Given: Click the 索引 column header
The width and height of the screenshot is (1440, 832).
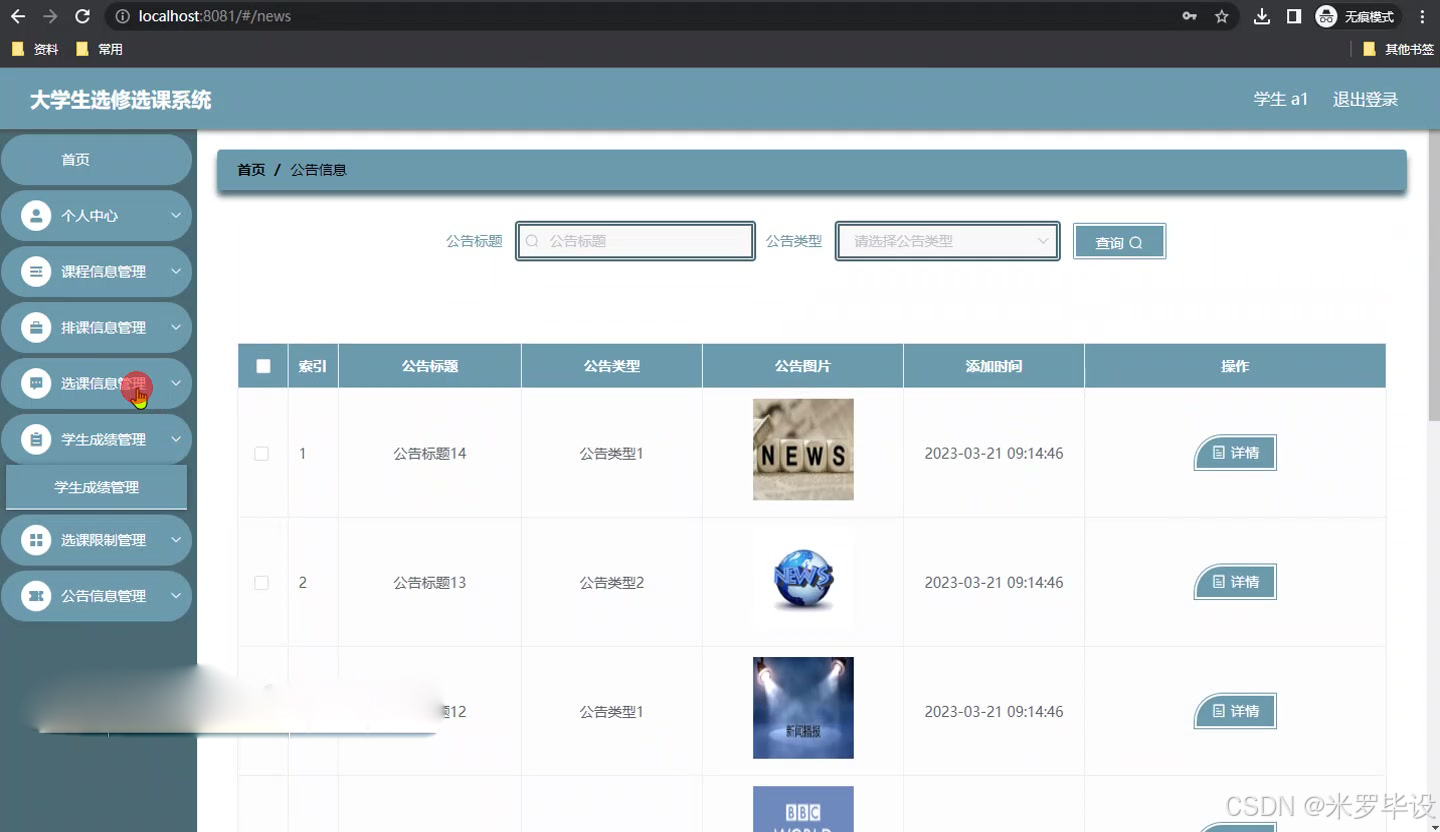Looking at the screenshot, I should tap(313, 366).
